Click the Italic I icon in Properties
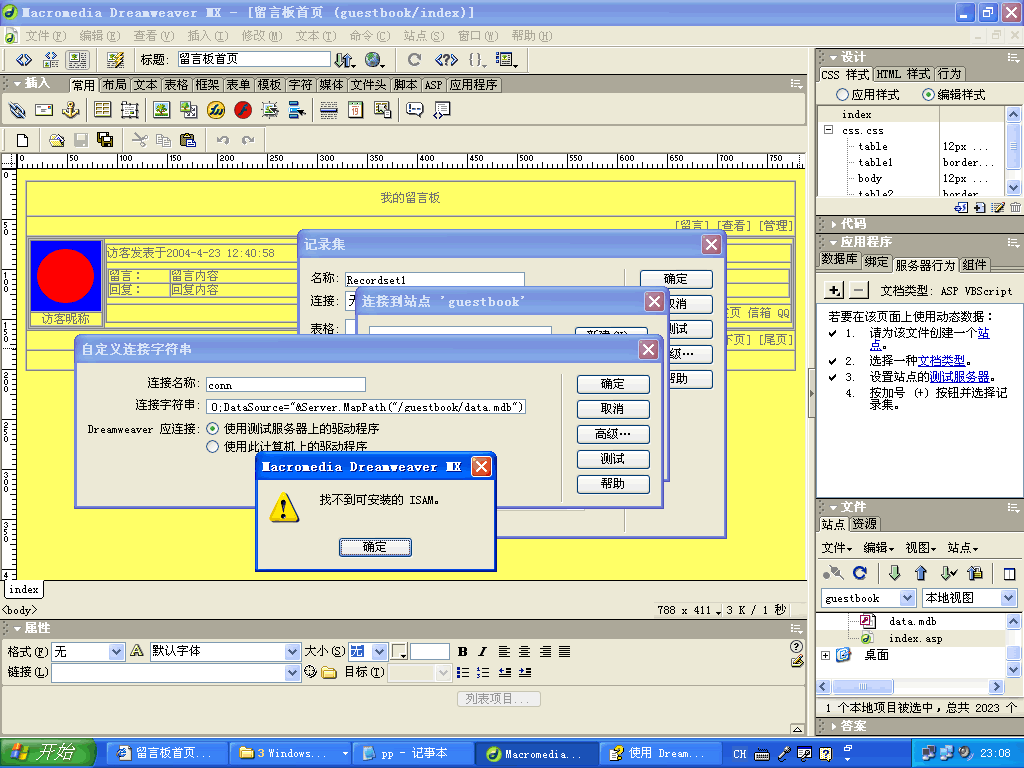Image resolution: width=1024 pixels, height=768 pixels. 483,651
